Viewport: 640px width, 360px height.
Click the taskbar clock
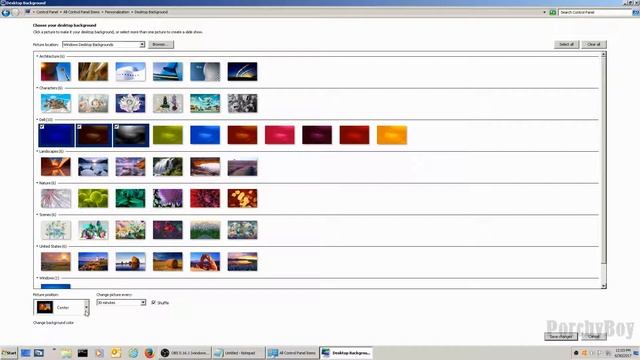[623, 353]
